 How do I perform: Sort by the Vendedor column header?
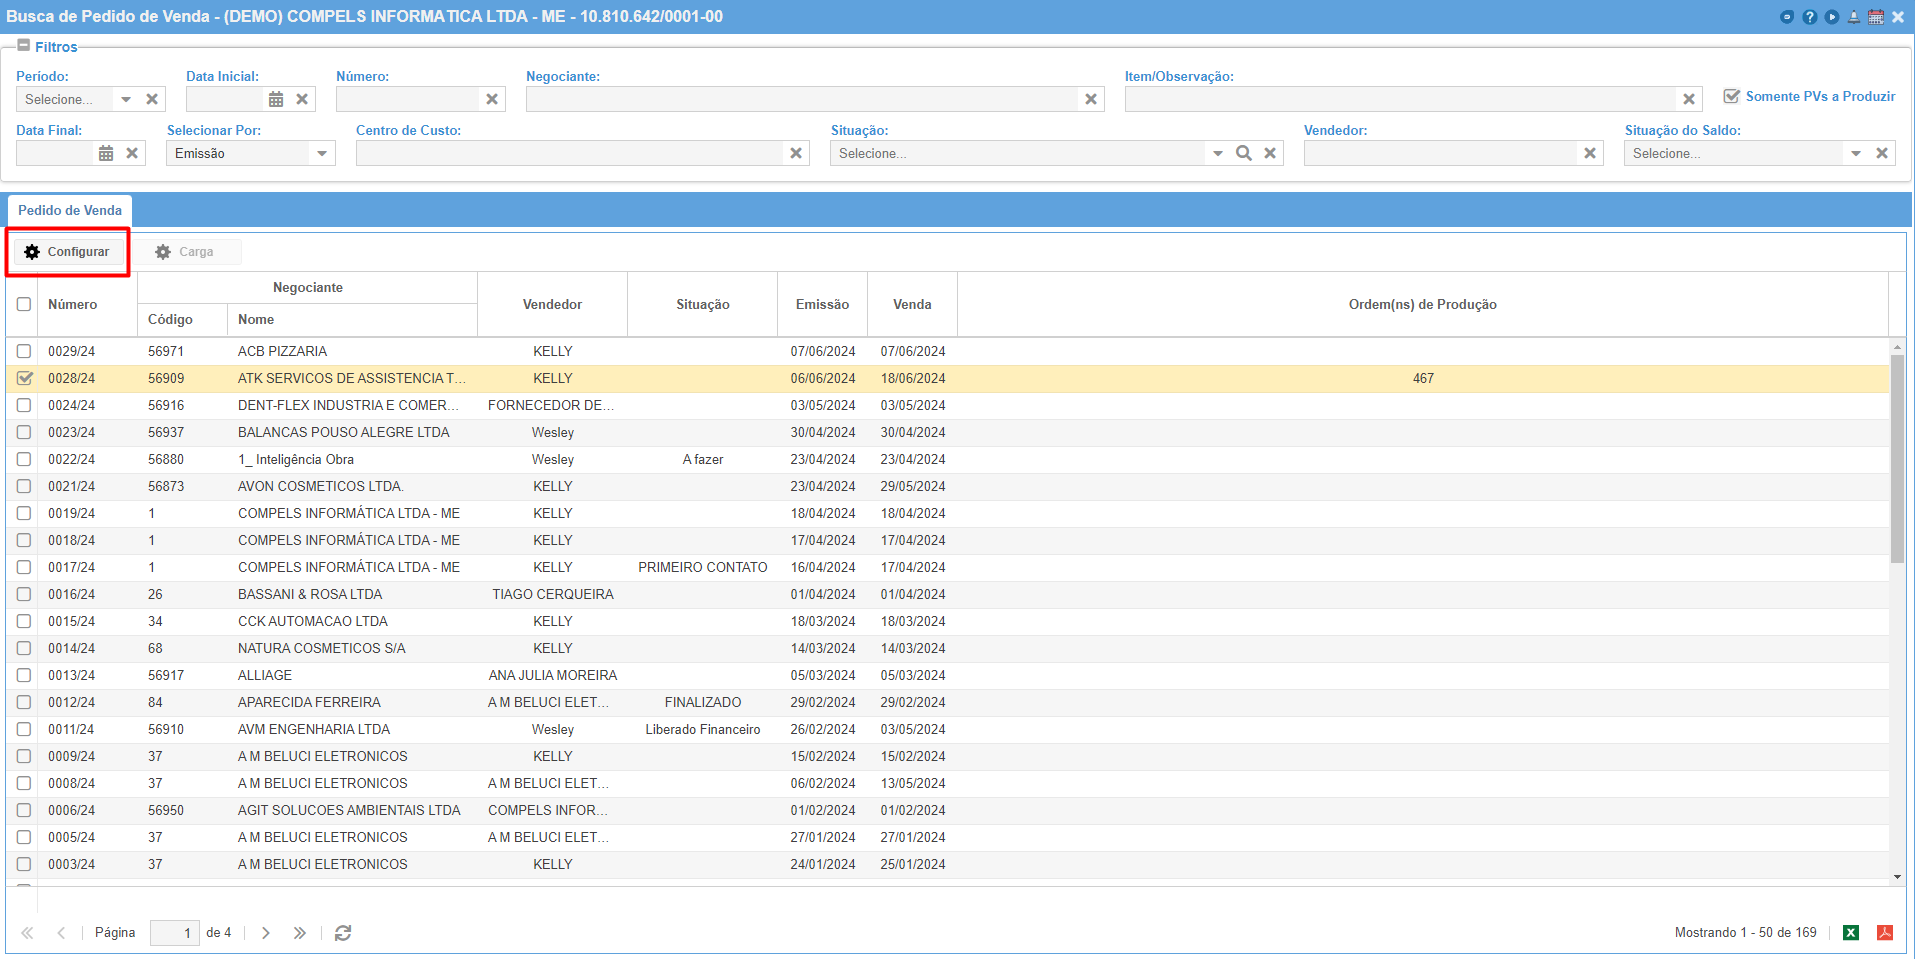[552, 304]
